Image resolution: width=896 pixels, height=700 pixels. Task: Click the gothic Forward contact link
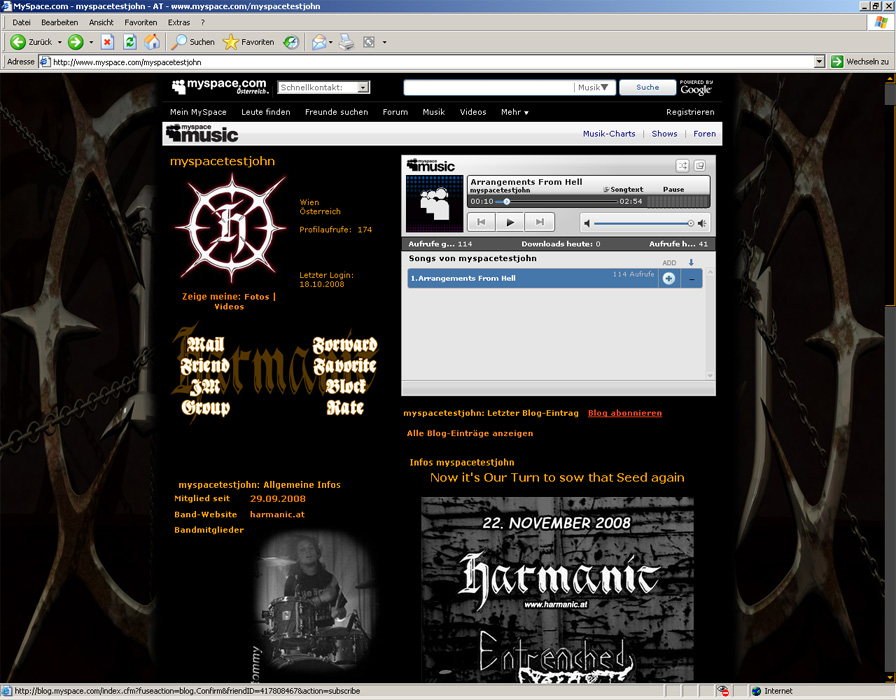pyautogui.click(x=345, y=345)
